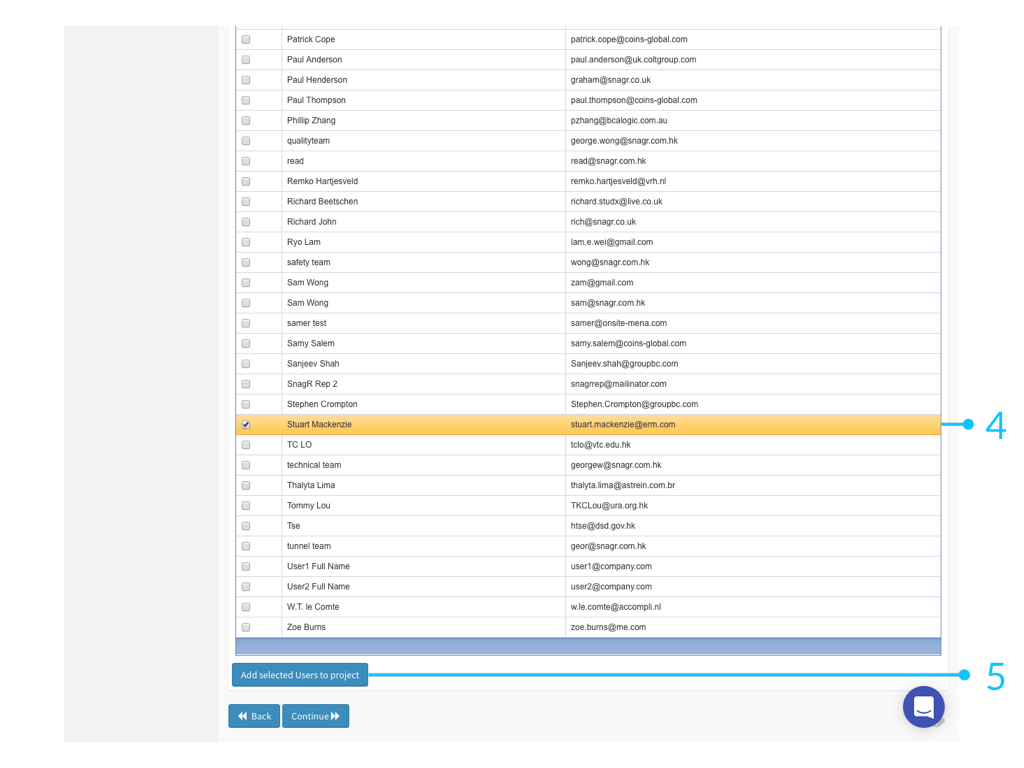This screenshot has height=768, width=1024.
Task: Click the name tunnel team
Action: (x=308, y=546)
